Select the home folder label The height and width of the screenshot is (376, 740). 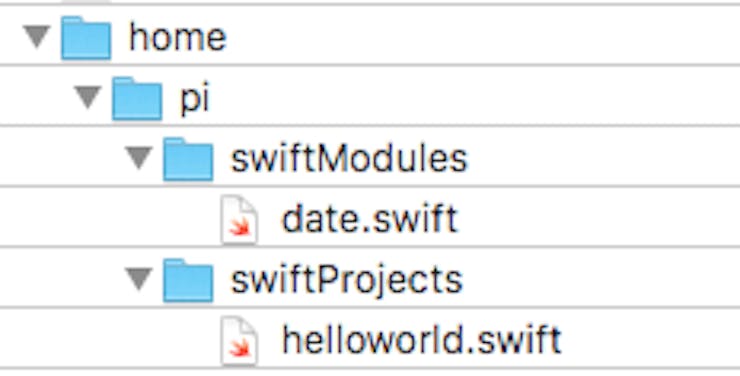click(x=178, y=37)
